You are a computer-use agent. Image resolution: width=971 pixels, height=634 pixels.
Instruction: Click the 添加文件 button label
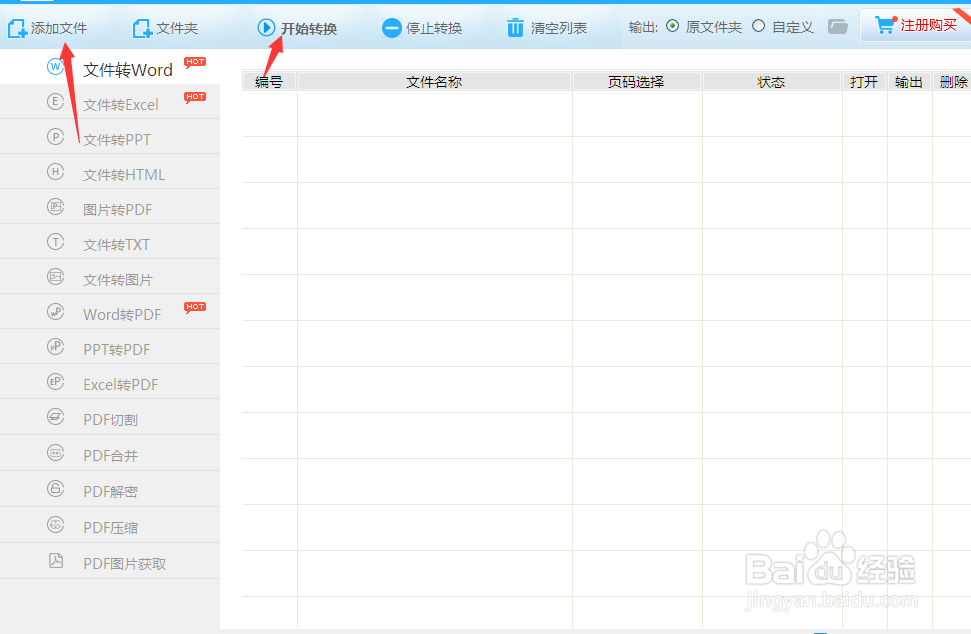pyautogui.click(x=59, y=28)
